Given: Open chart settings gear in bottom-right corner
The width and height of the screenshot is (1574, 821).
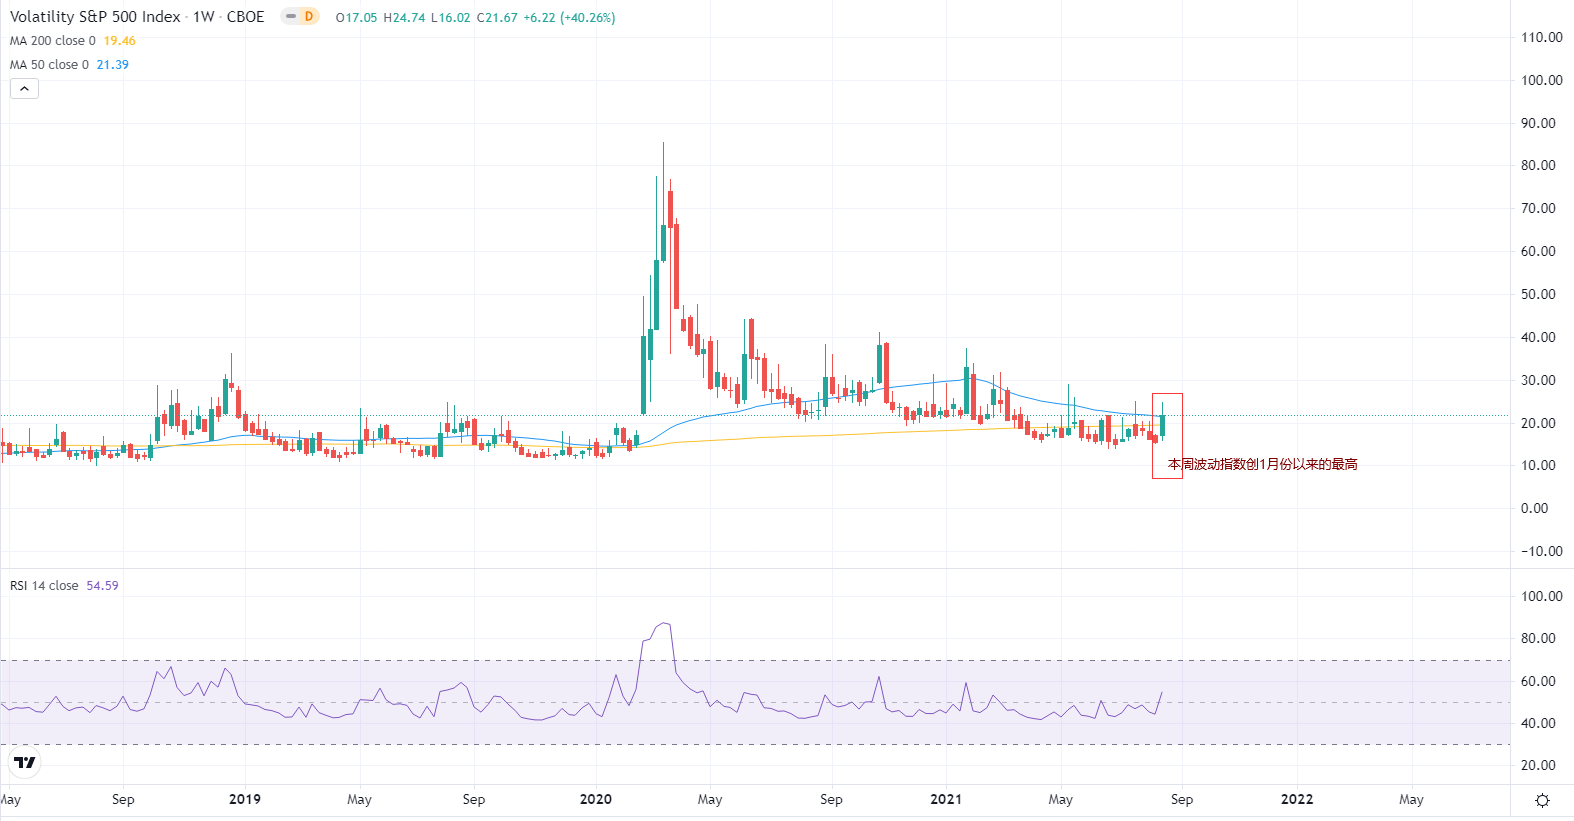Looking at the screenshot, I should (1542, 800).
